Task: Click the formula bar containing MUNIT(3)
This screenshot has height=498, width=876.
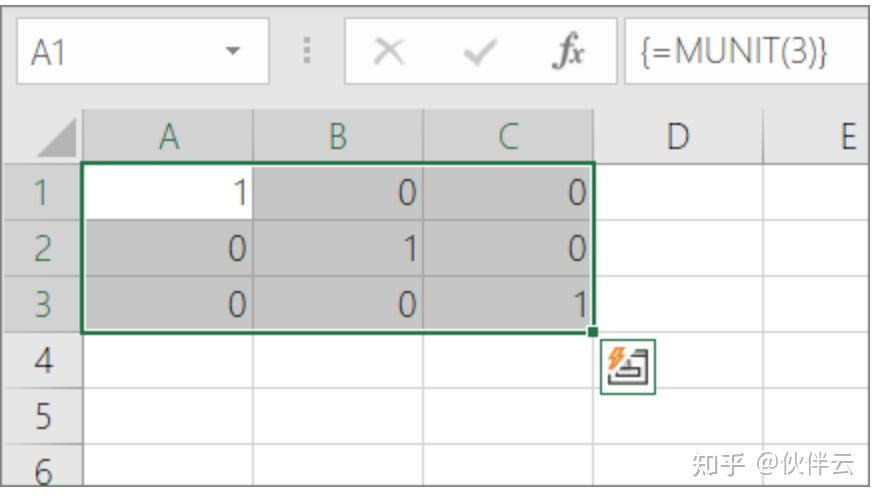Action: 745,52
